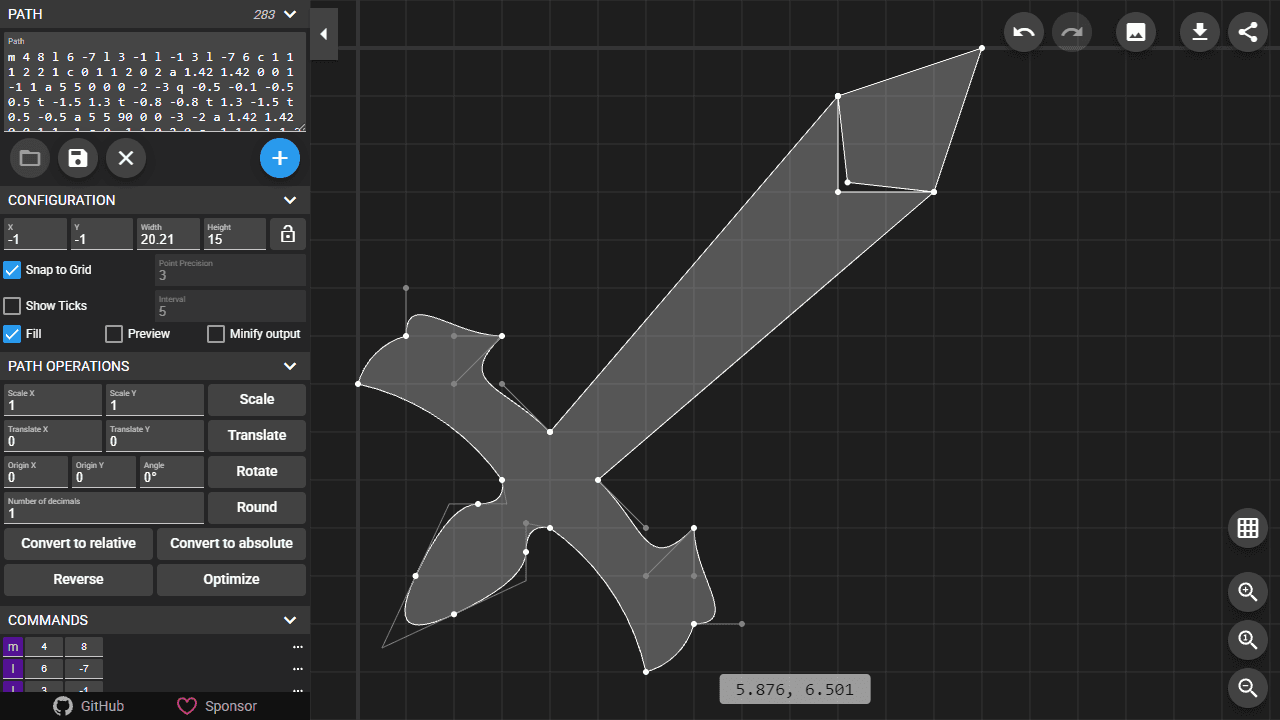Select the m command type cell
This screenshot has width=1280, height=720.
13,647
